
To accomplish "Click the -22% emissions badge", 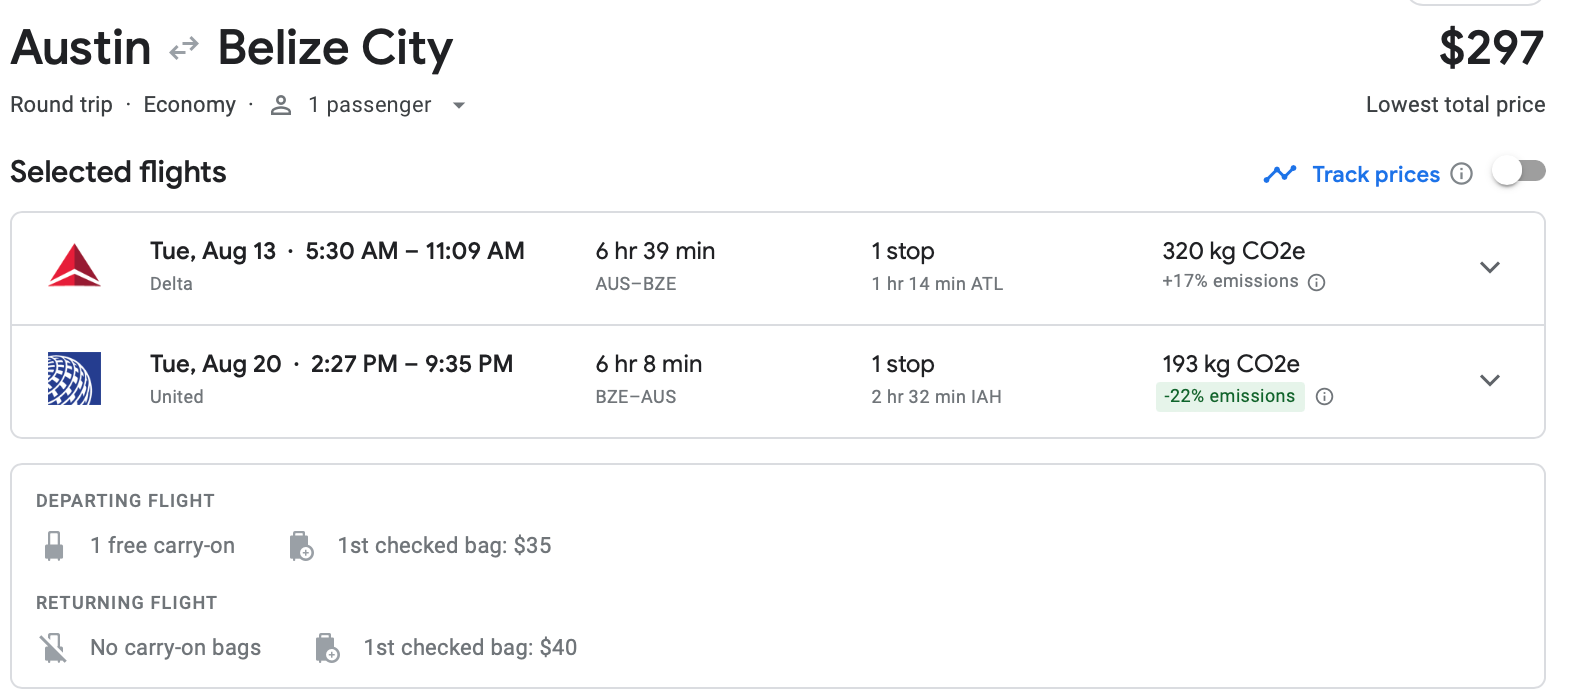I will pos(1229,397).
